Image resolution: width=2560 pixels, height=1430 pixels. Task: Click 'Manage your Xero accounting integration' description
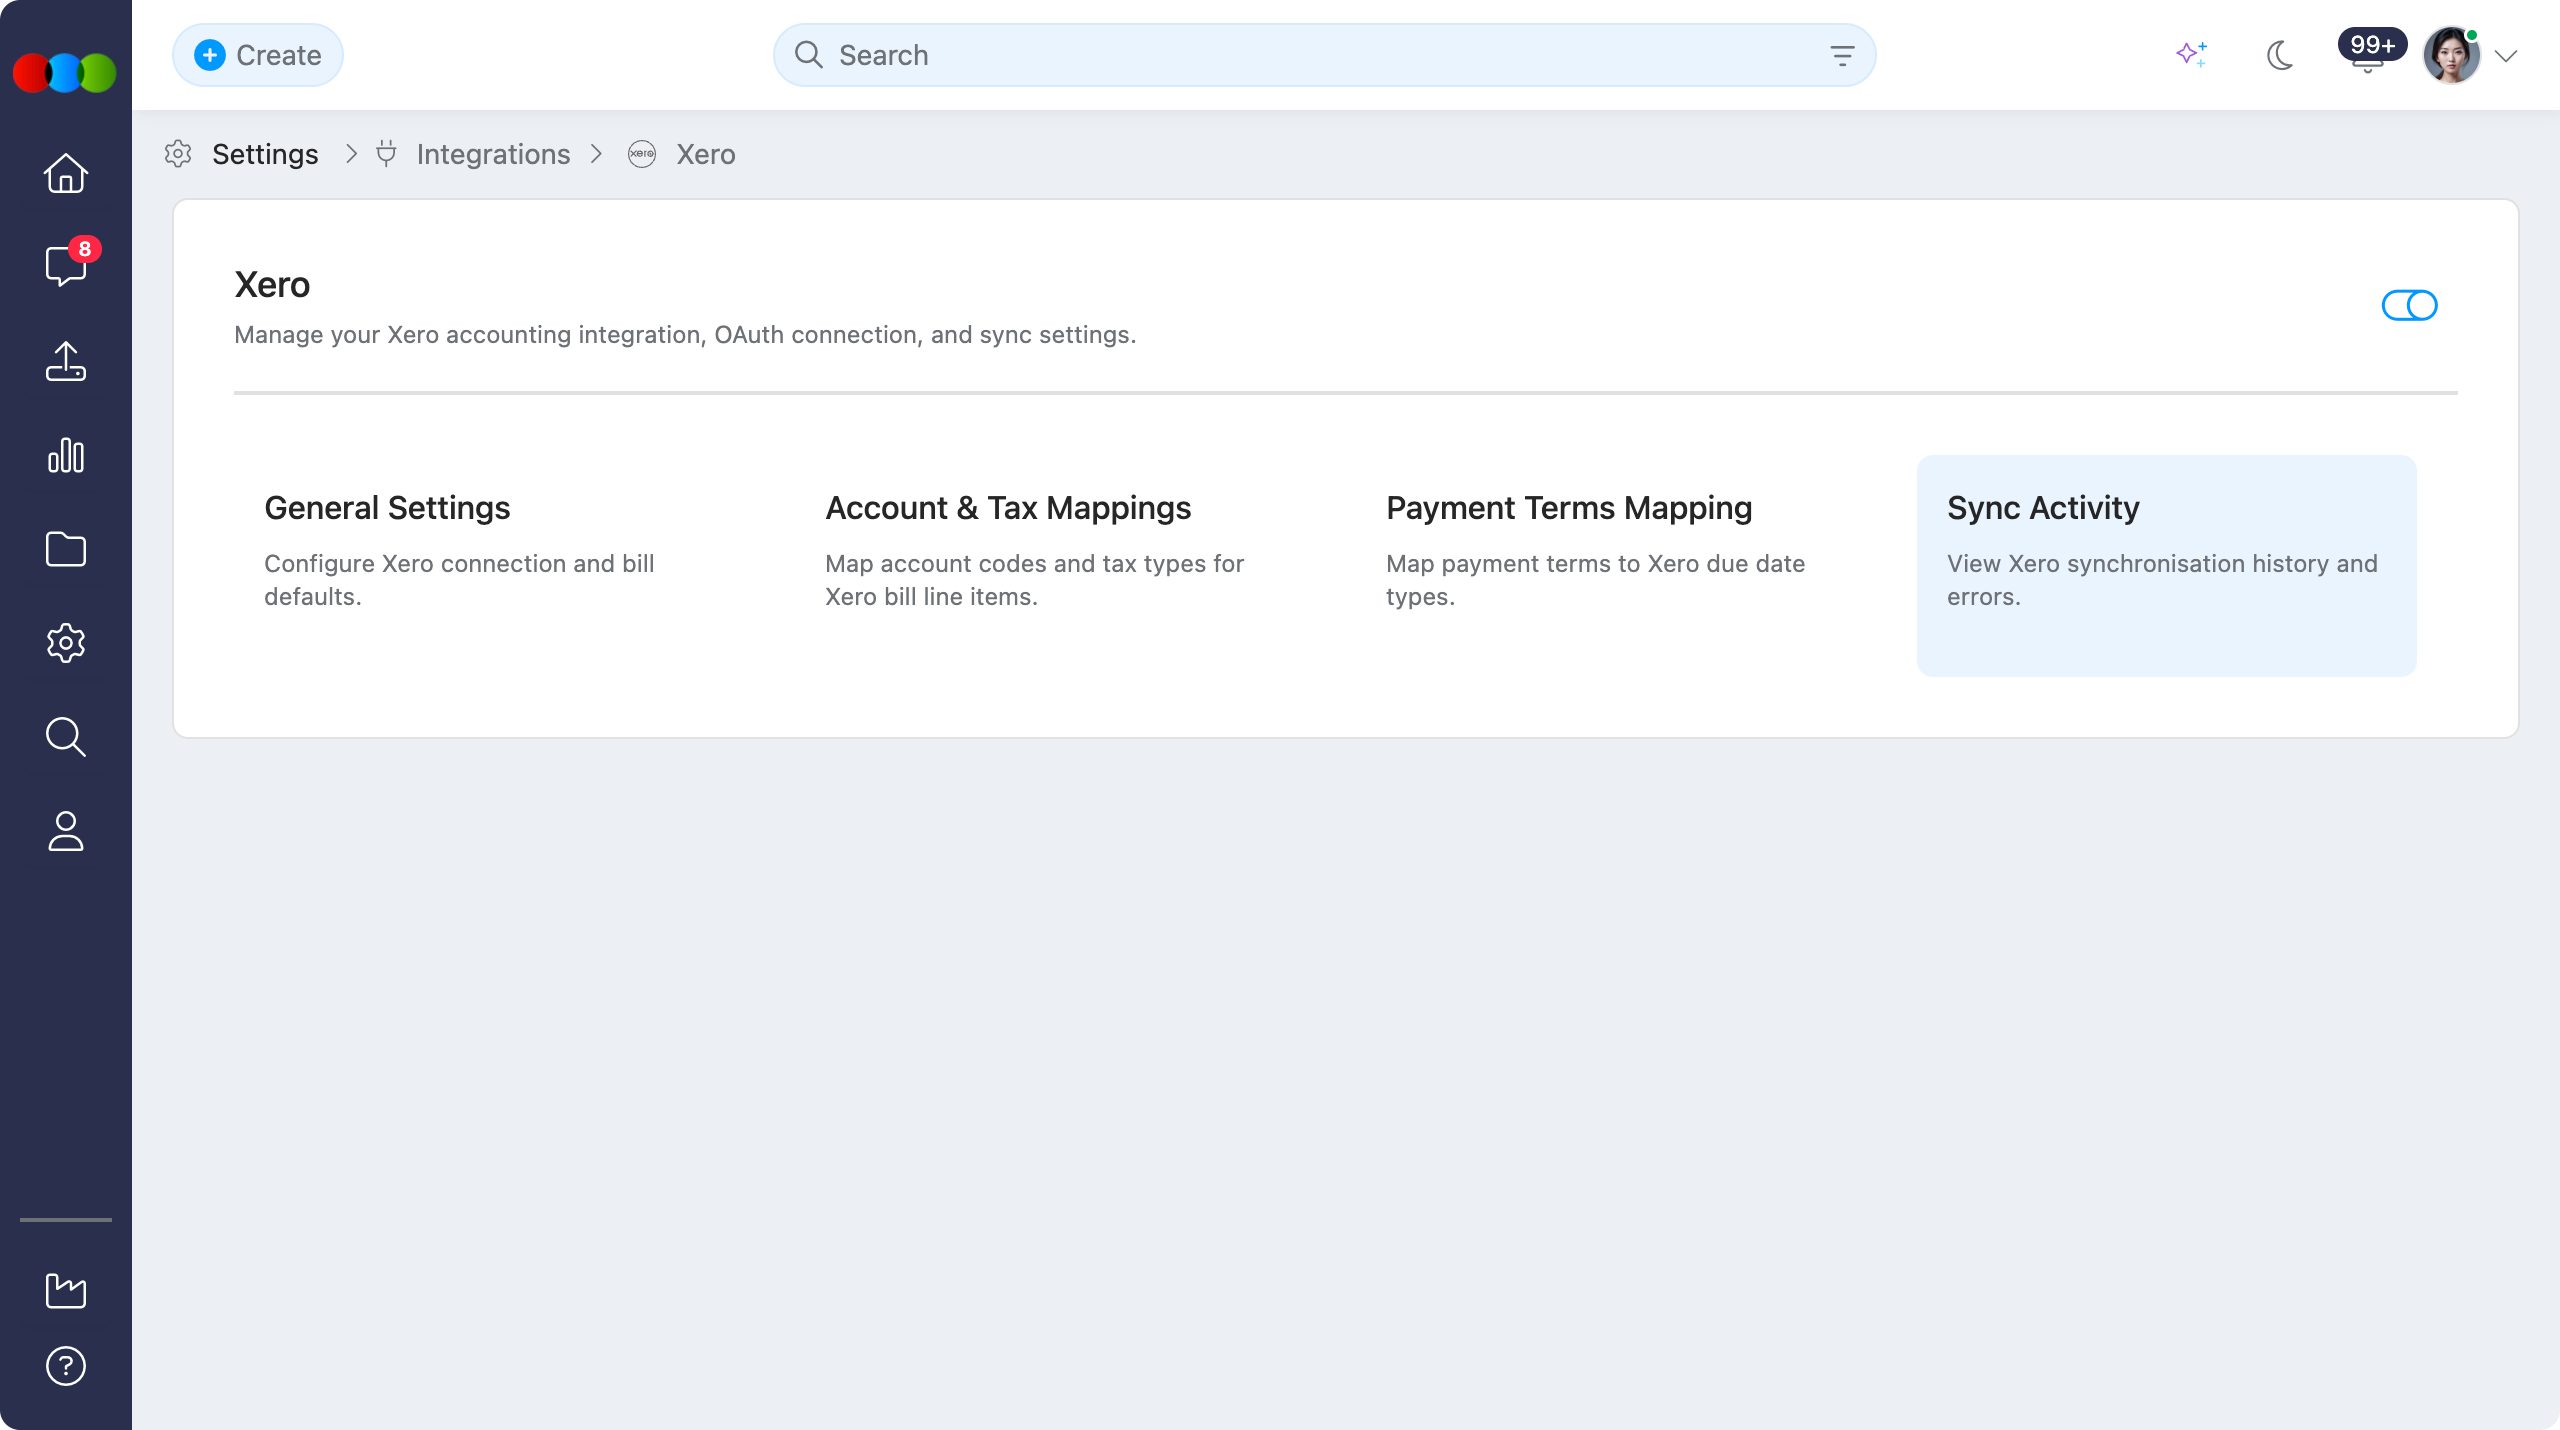click(685, 335)
